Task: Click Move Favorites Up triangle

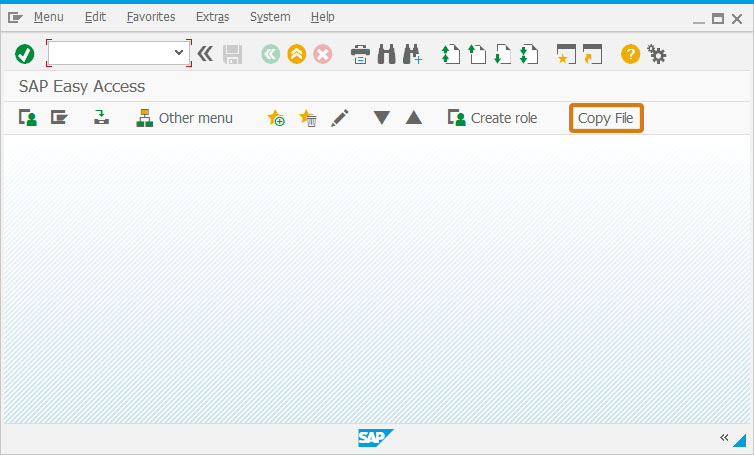Action: [414, 118]
